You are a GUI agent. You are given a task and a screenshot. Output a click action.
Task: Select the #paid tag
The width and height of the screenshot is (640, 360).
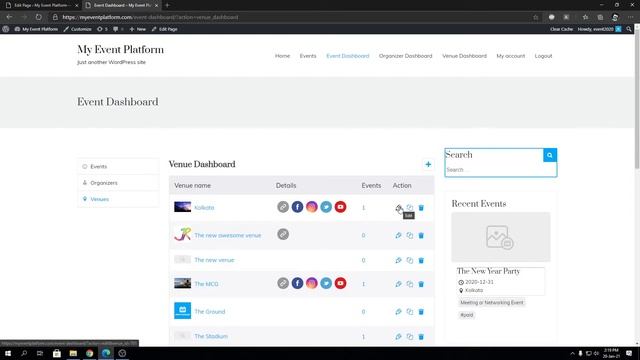pyautogui.click(x=467, y=315)
